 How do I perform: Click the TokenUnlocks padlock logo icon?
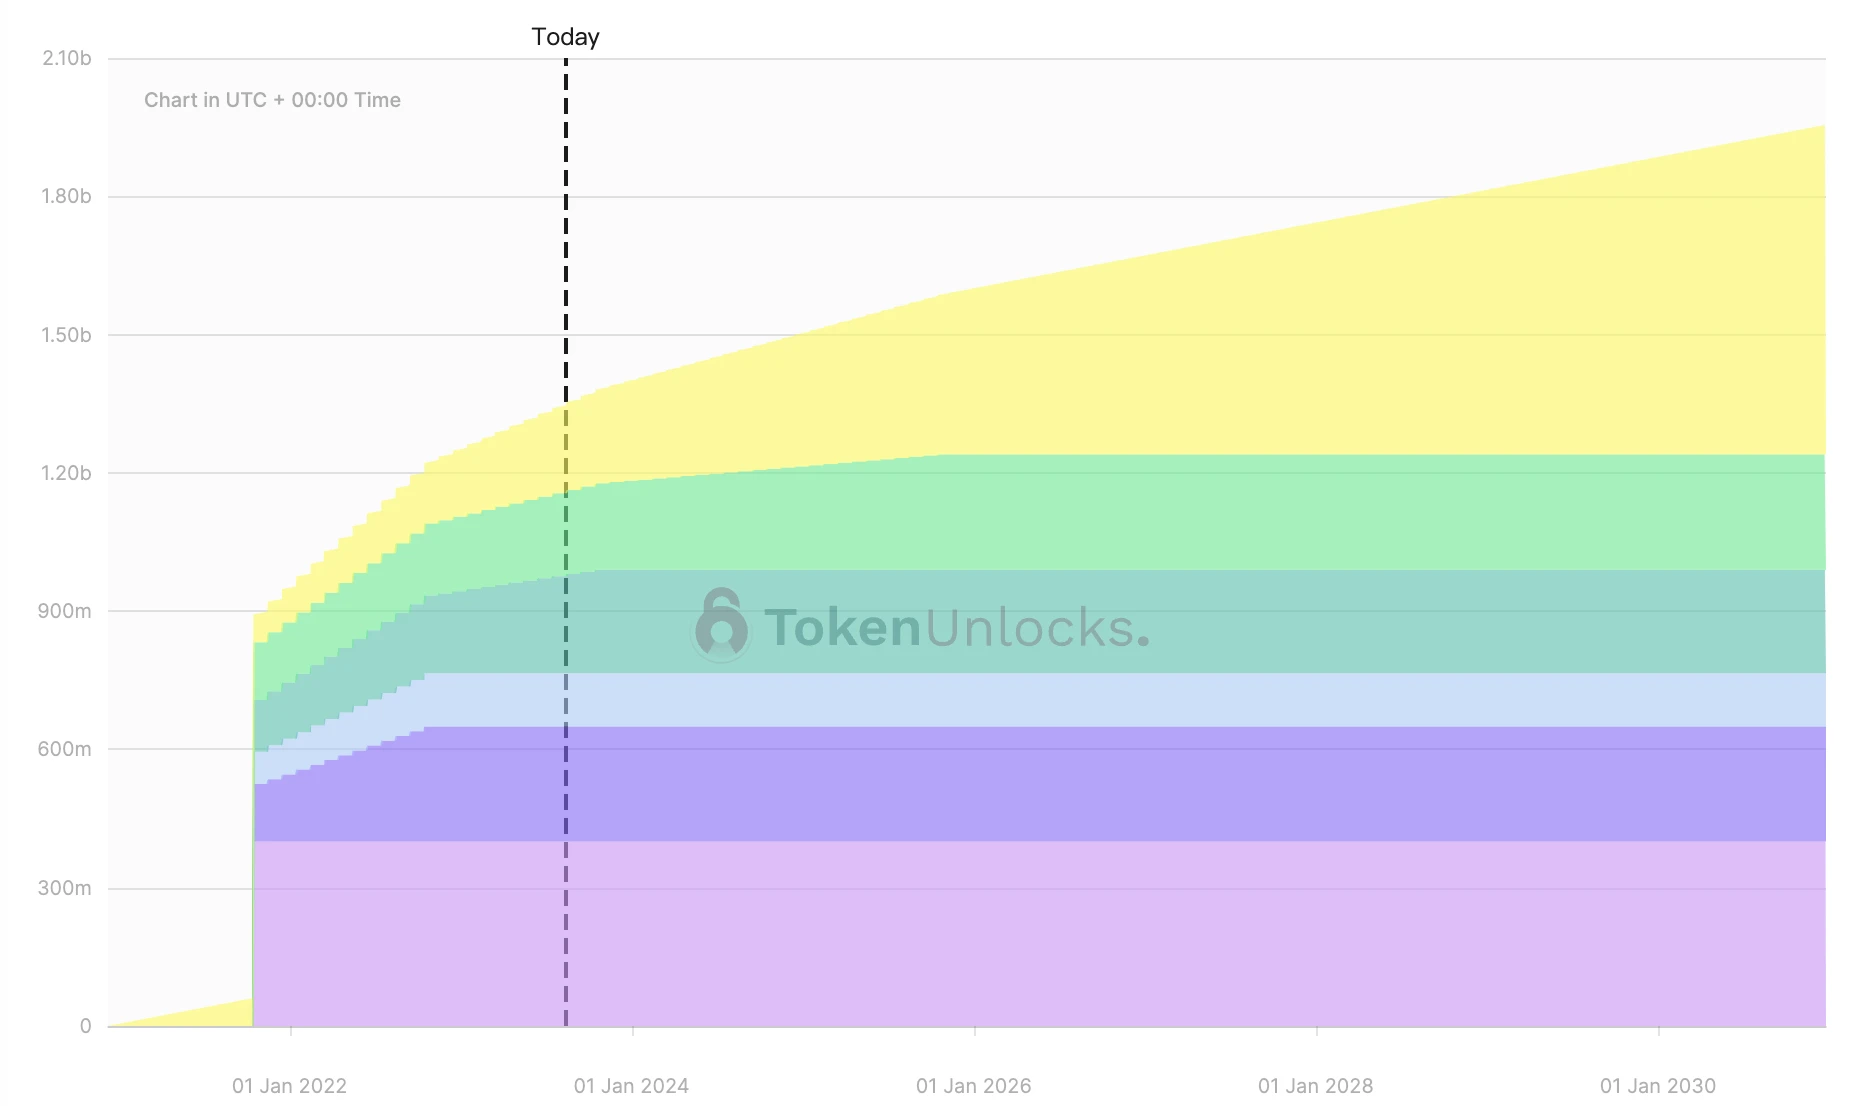tap(721, 625)
